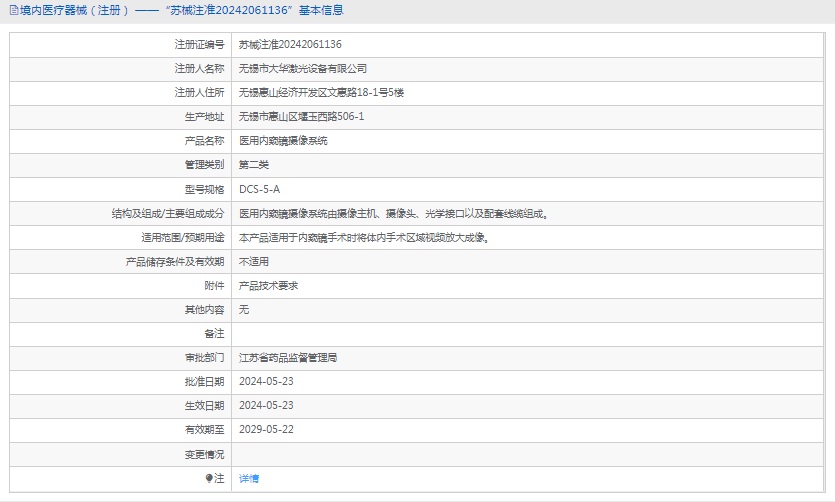This screenshot has height=502, width=835.
Task: Click the 变更情况 label
Action: pyautogui.click(x=204, y=455)
